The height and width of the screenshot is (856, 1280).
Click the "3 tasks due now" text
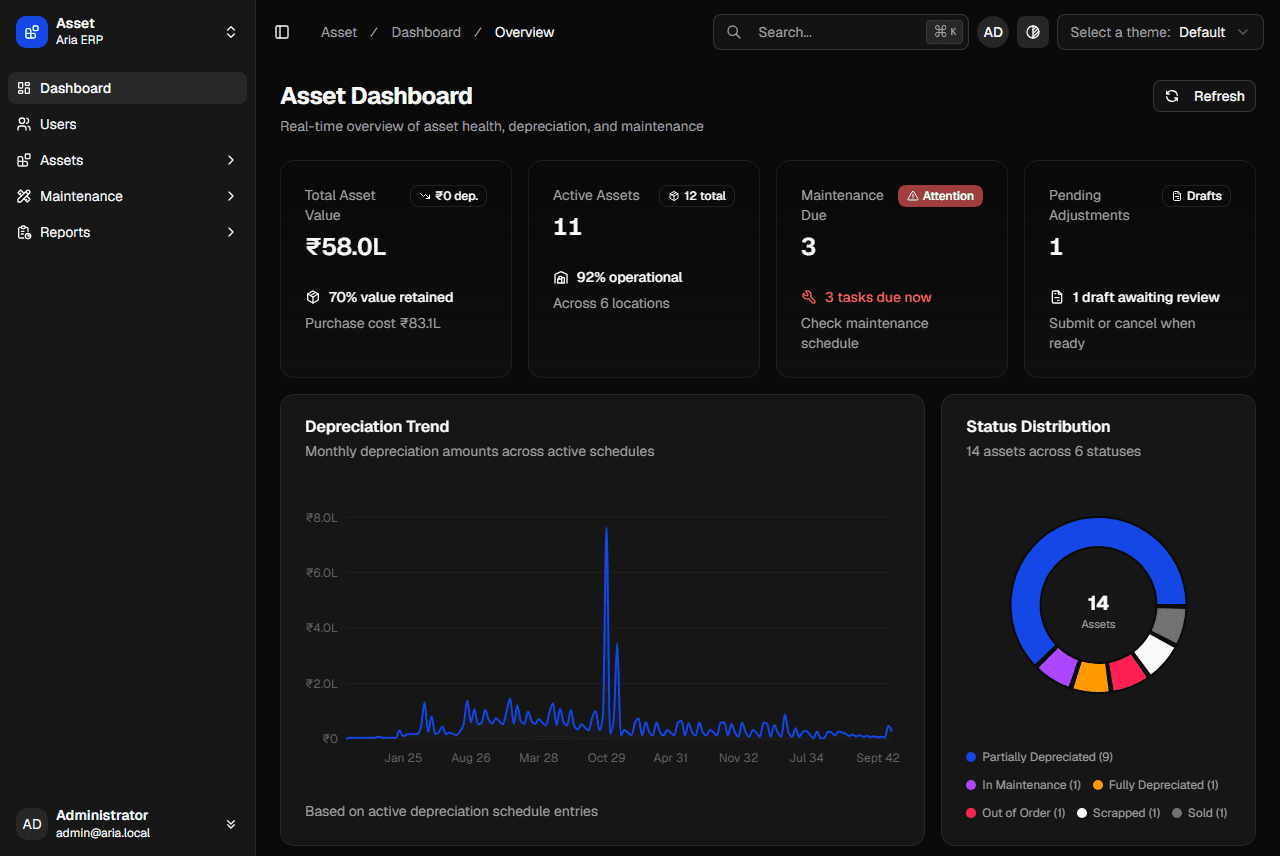(878, 297)
